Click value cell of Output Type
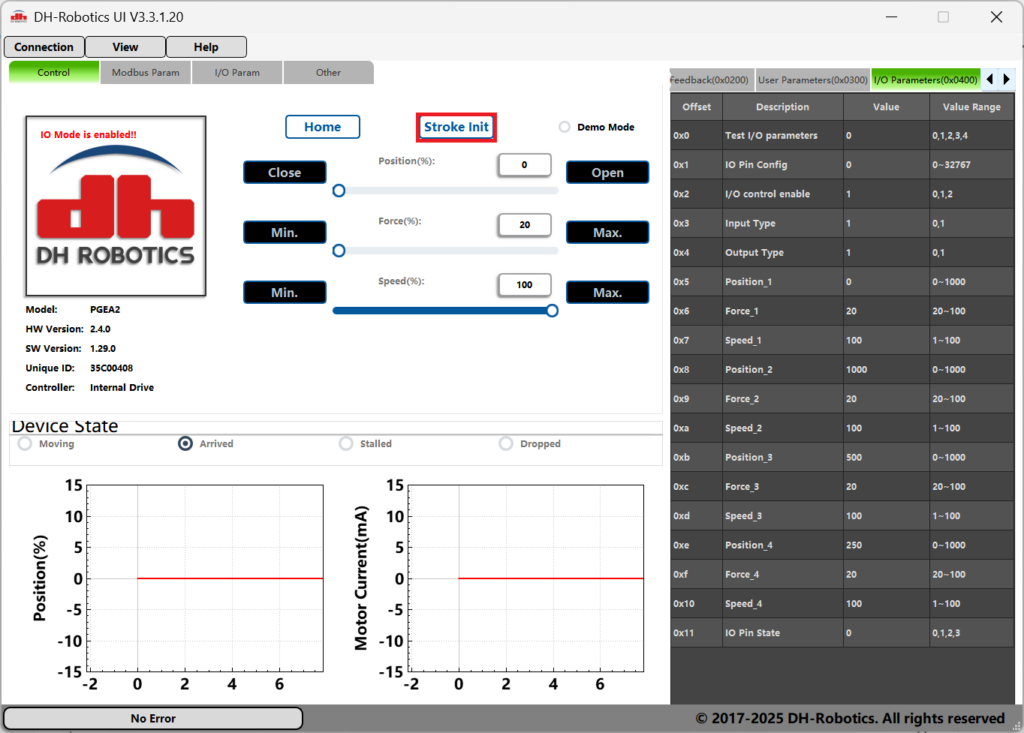 tap(886, 252)
